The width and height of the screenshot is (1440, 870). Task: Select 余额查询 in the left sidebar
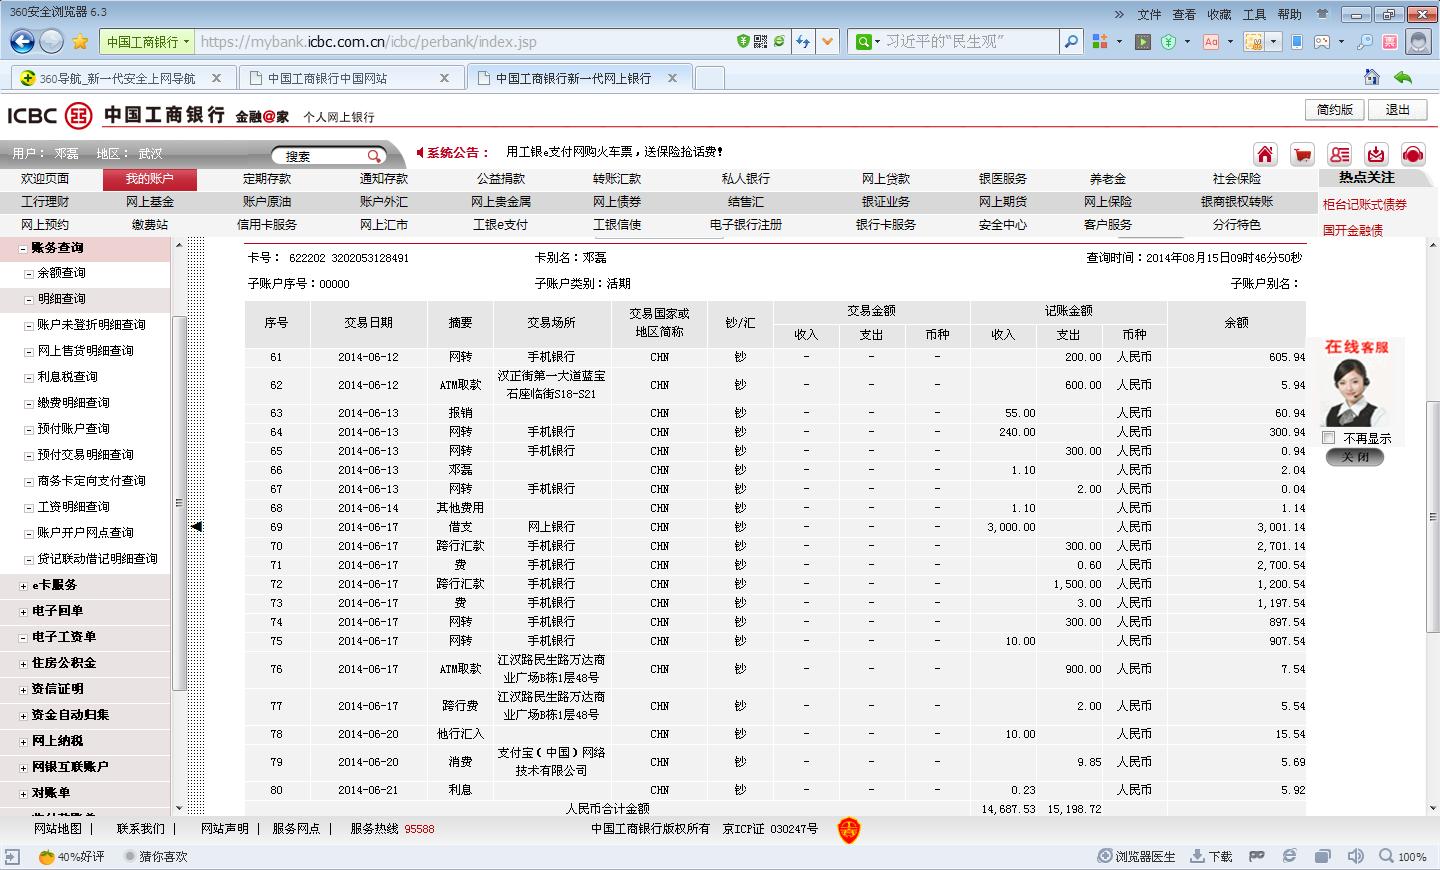[61, 273]
